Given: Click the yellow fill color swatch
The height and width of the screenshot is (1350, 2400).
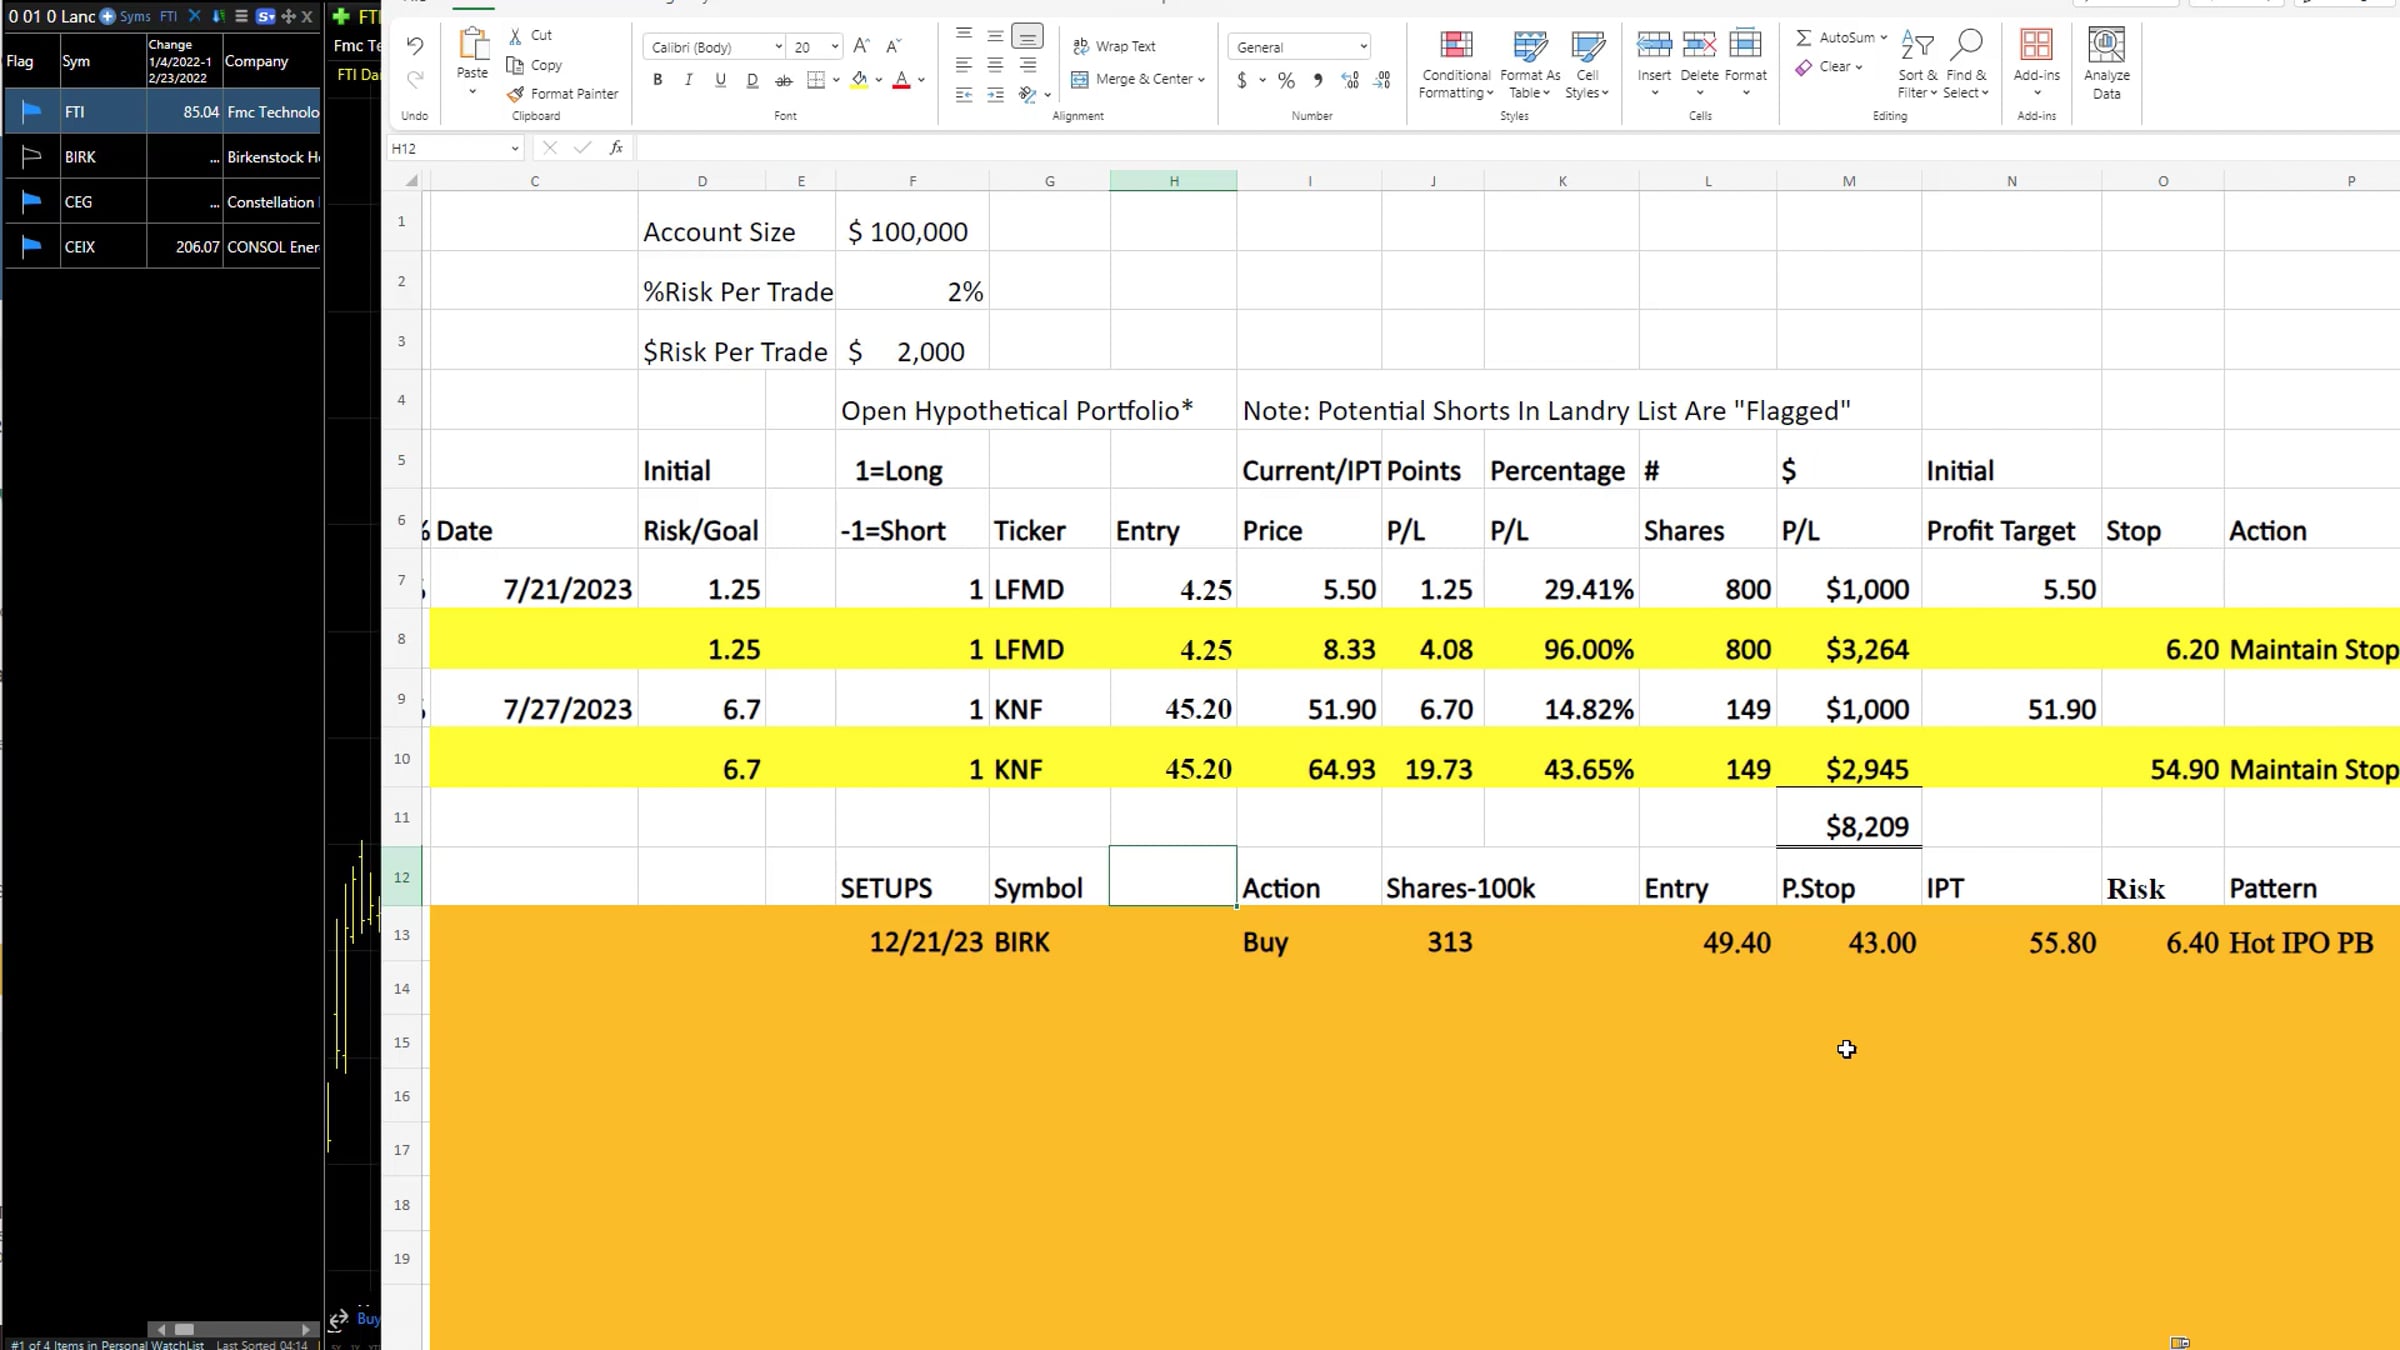Looking at the screenshot, I should point(859,80).
